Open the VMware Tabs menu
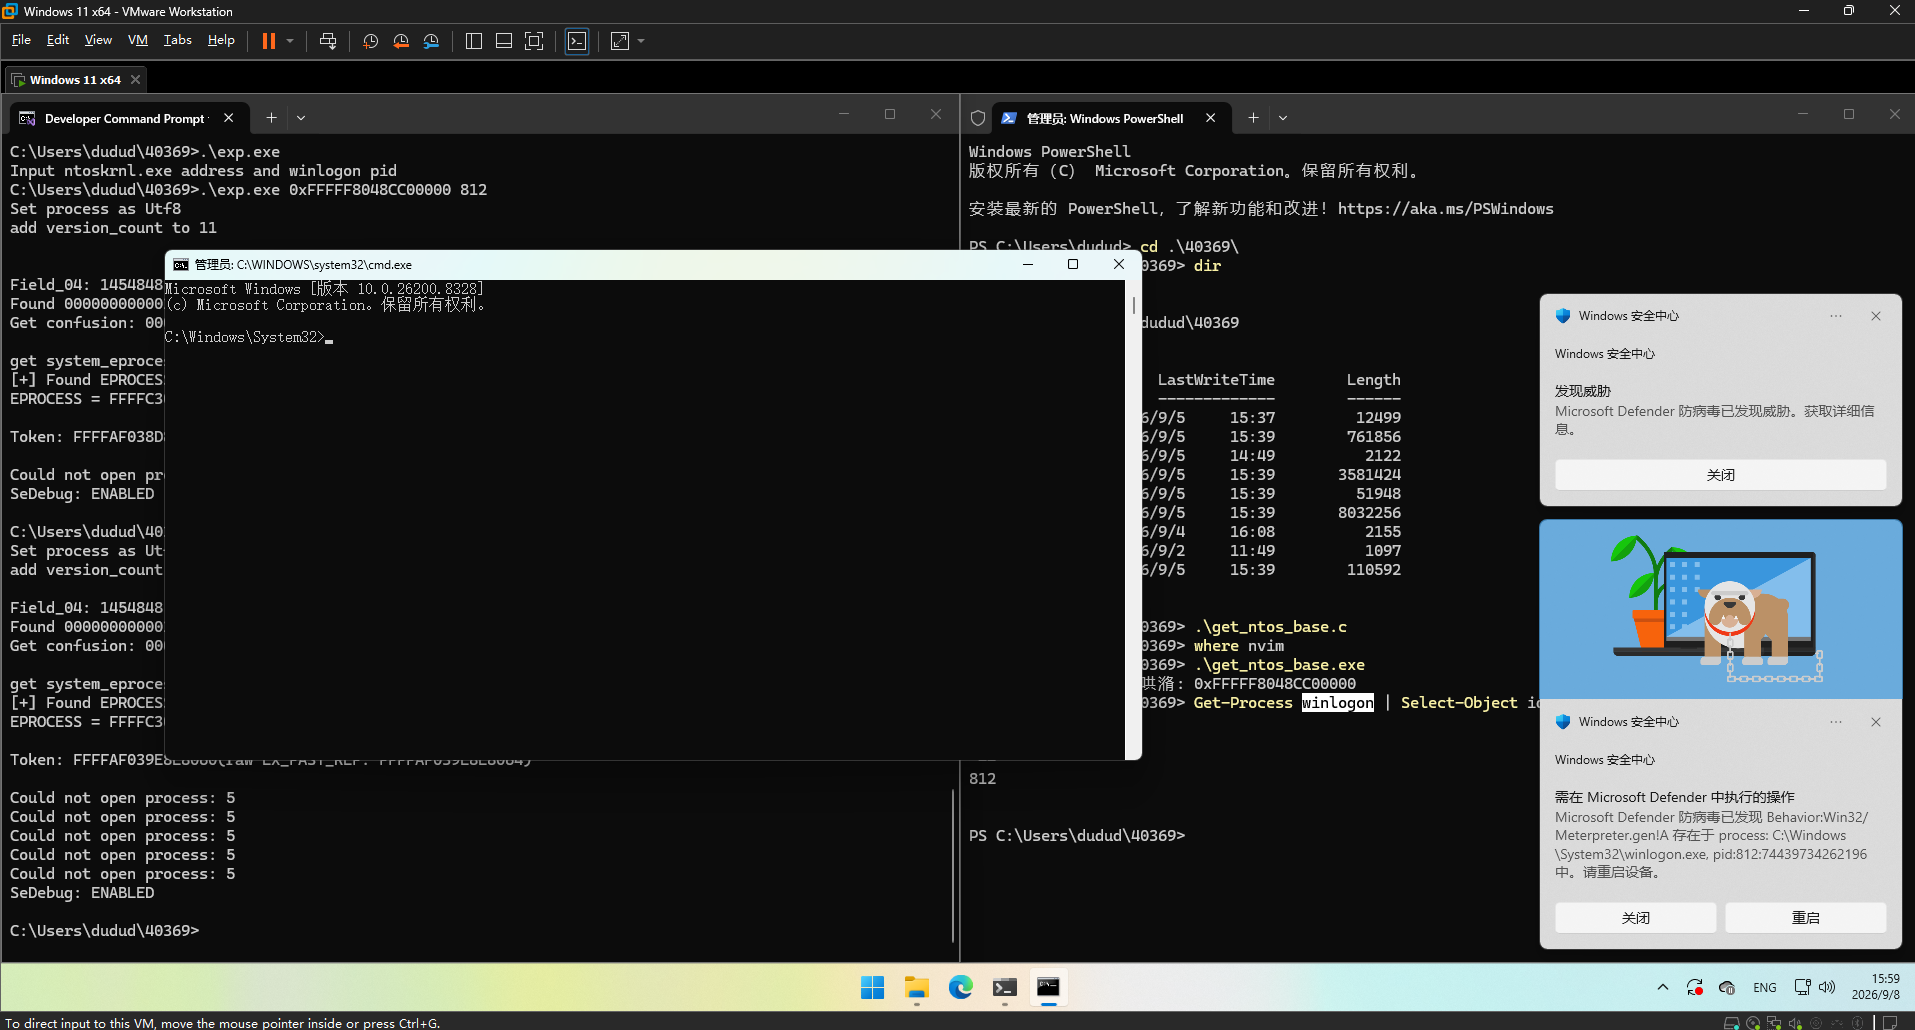1915x1030 pixels. [x=177, y=40]
